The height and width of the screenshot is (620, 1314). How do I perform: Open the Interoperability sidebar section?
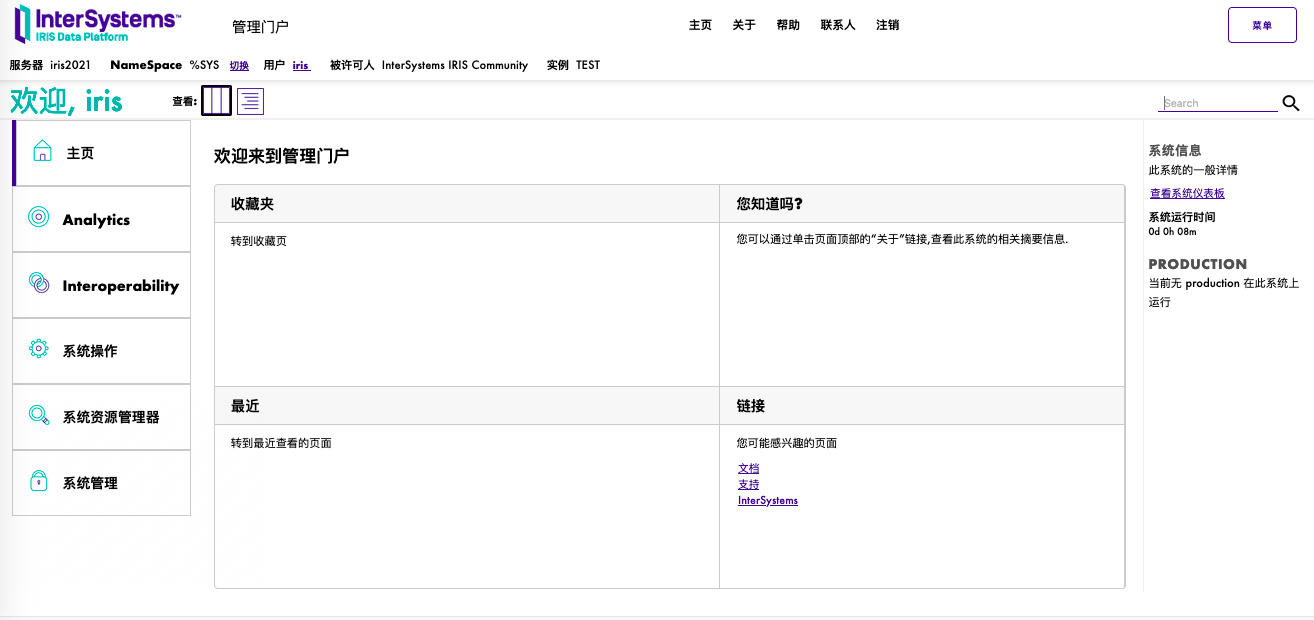38,285
